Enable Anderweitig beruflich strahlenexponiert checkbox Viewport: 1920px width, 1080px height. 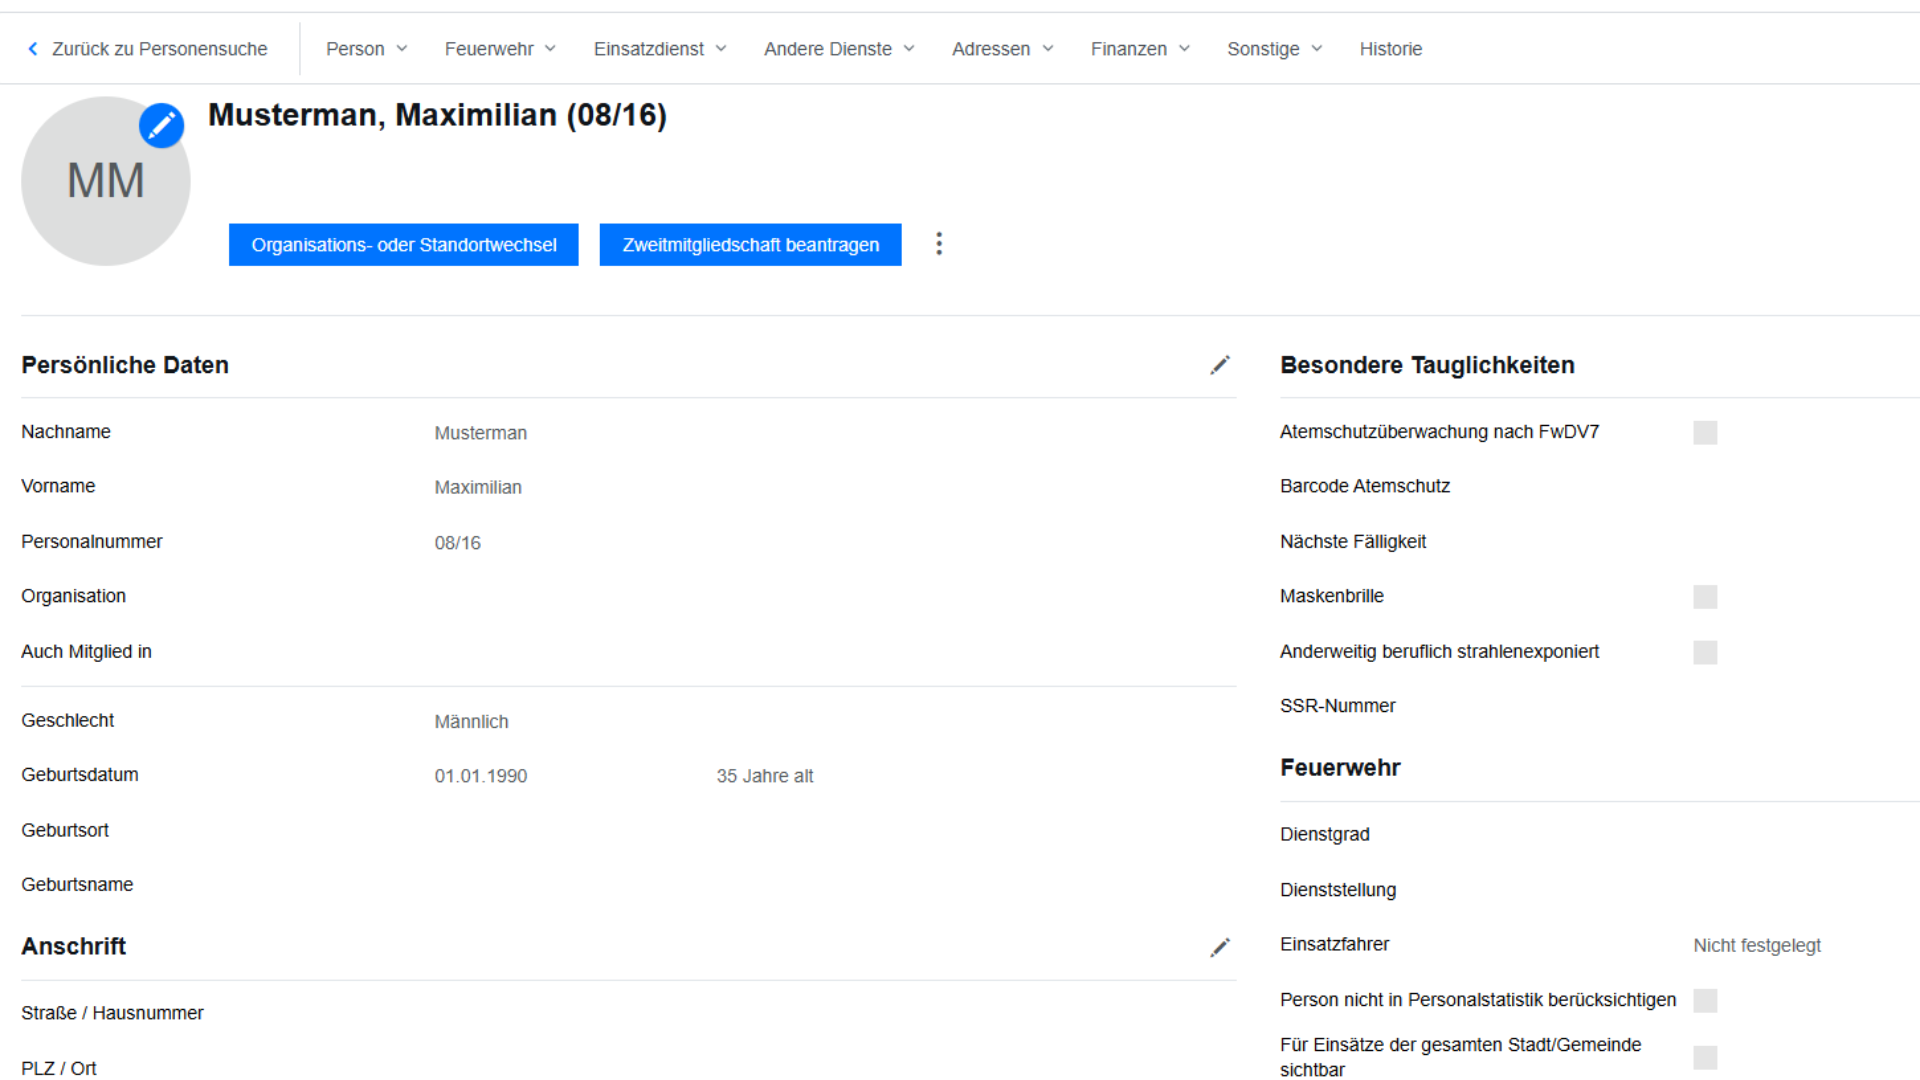click(1705, 653)
